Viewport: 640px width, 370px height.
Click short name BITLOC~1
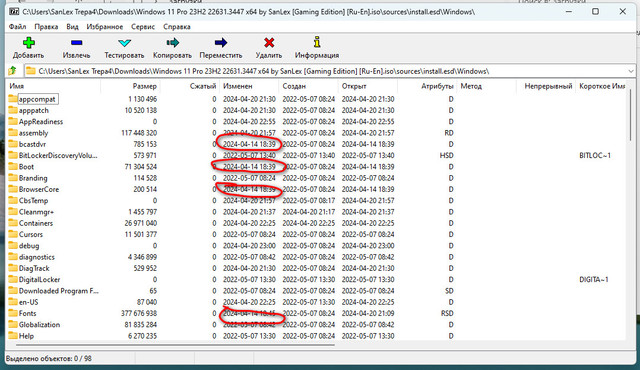coord(595,155)
